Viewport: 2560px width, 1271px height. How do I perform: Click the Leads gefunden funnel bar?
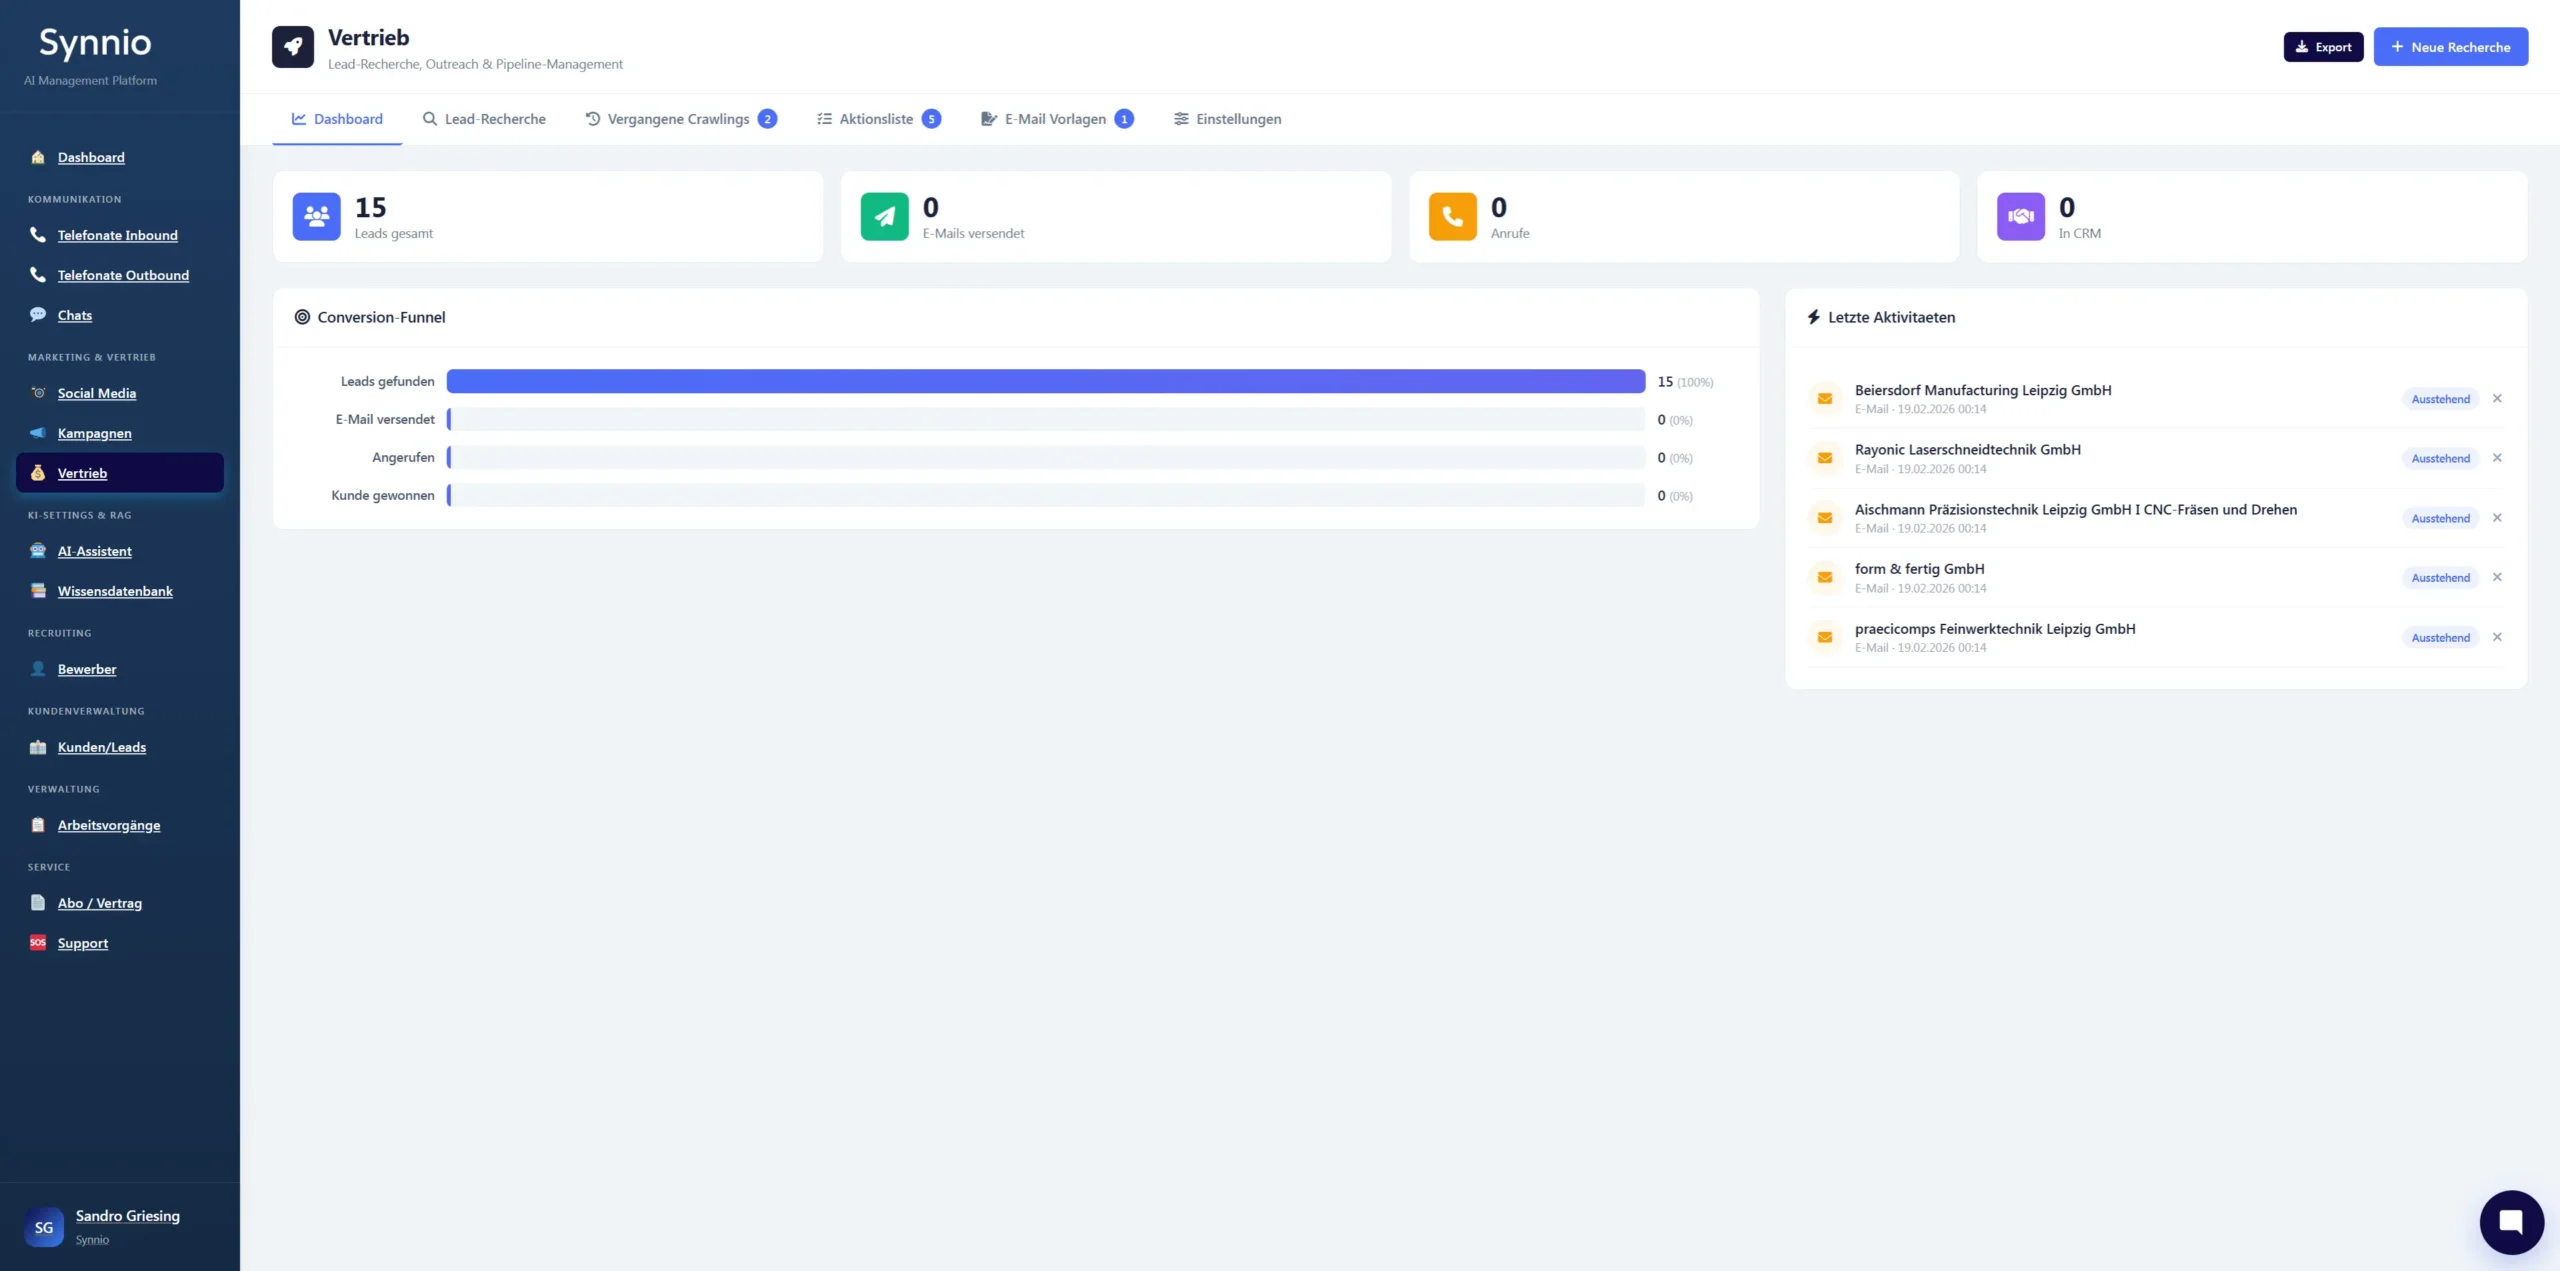click(1045, 381)
